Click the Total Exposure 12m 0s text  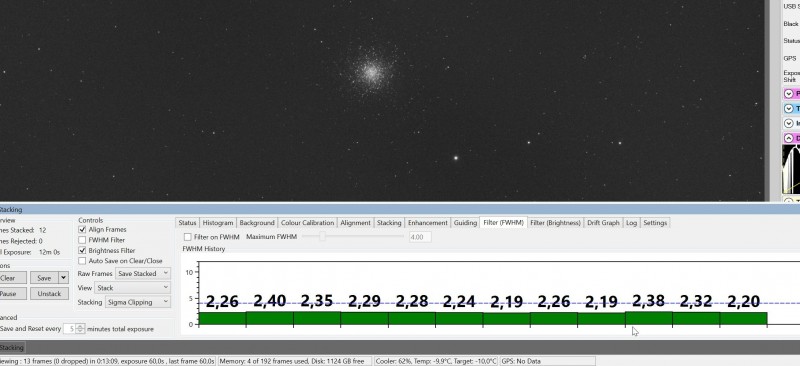pyautogui.click(x=30, y=252)
